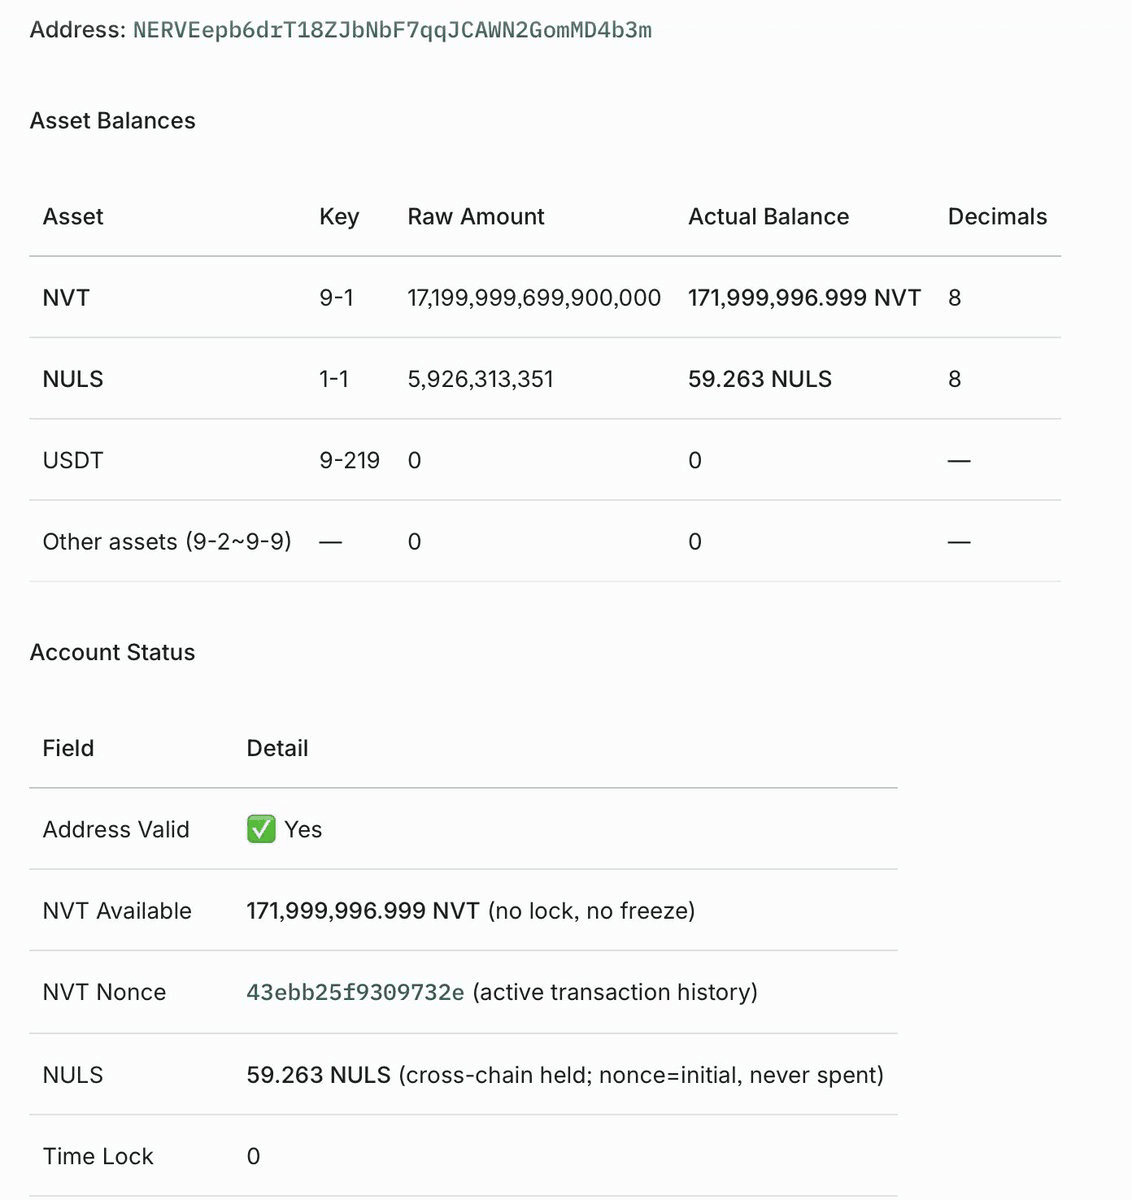The width and height of the screenshot is (1132, 1200).
Task: Click the Key column header
Action: point(339,217)
